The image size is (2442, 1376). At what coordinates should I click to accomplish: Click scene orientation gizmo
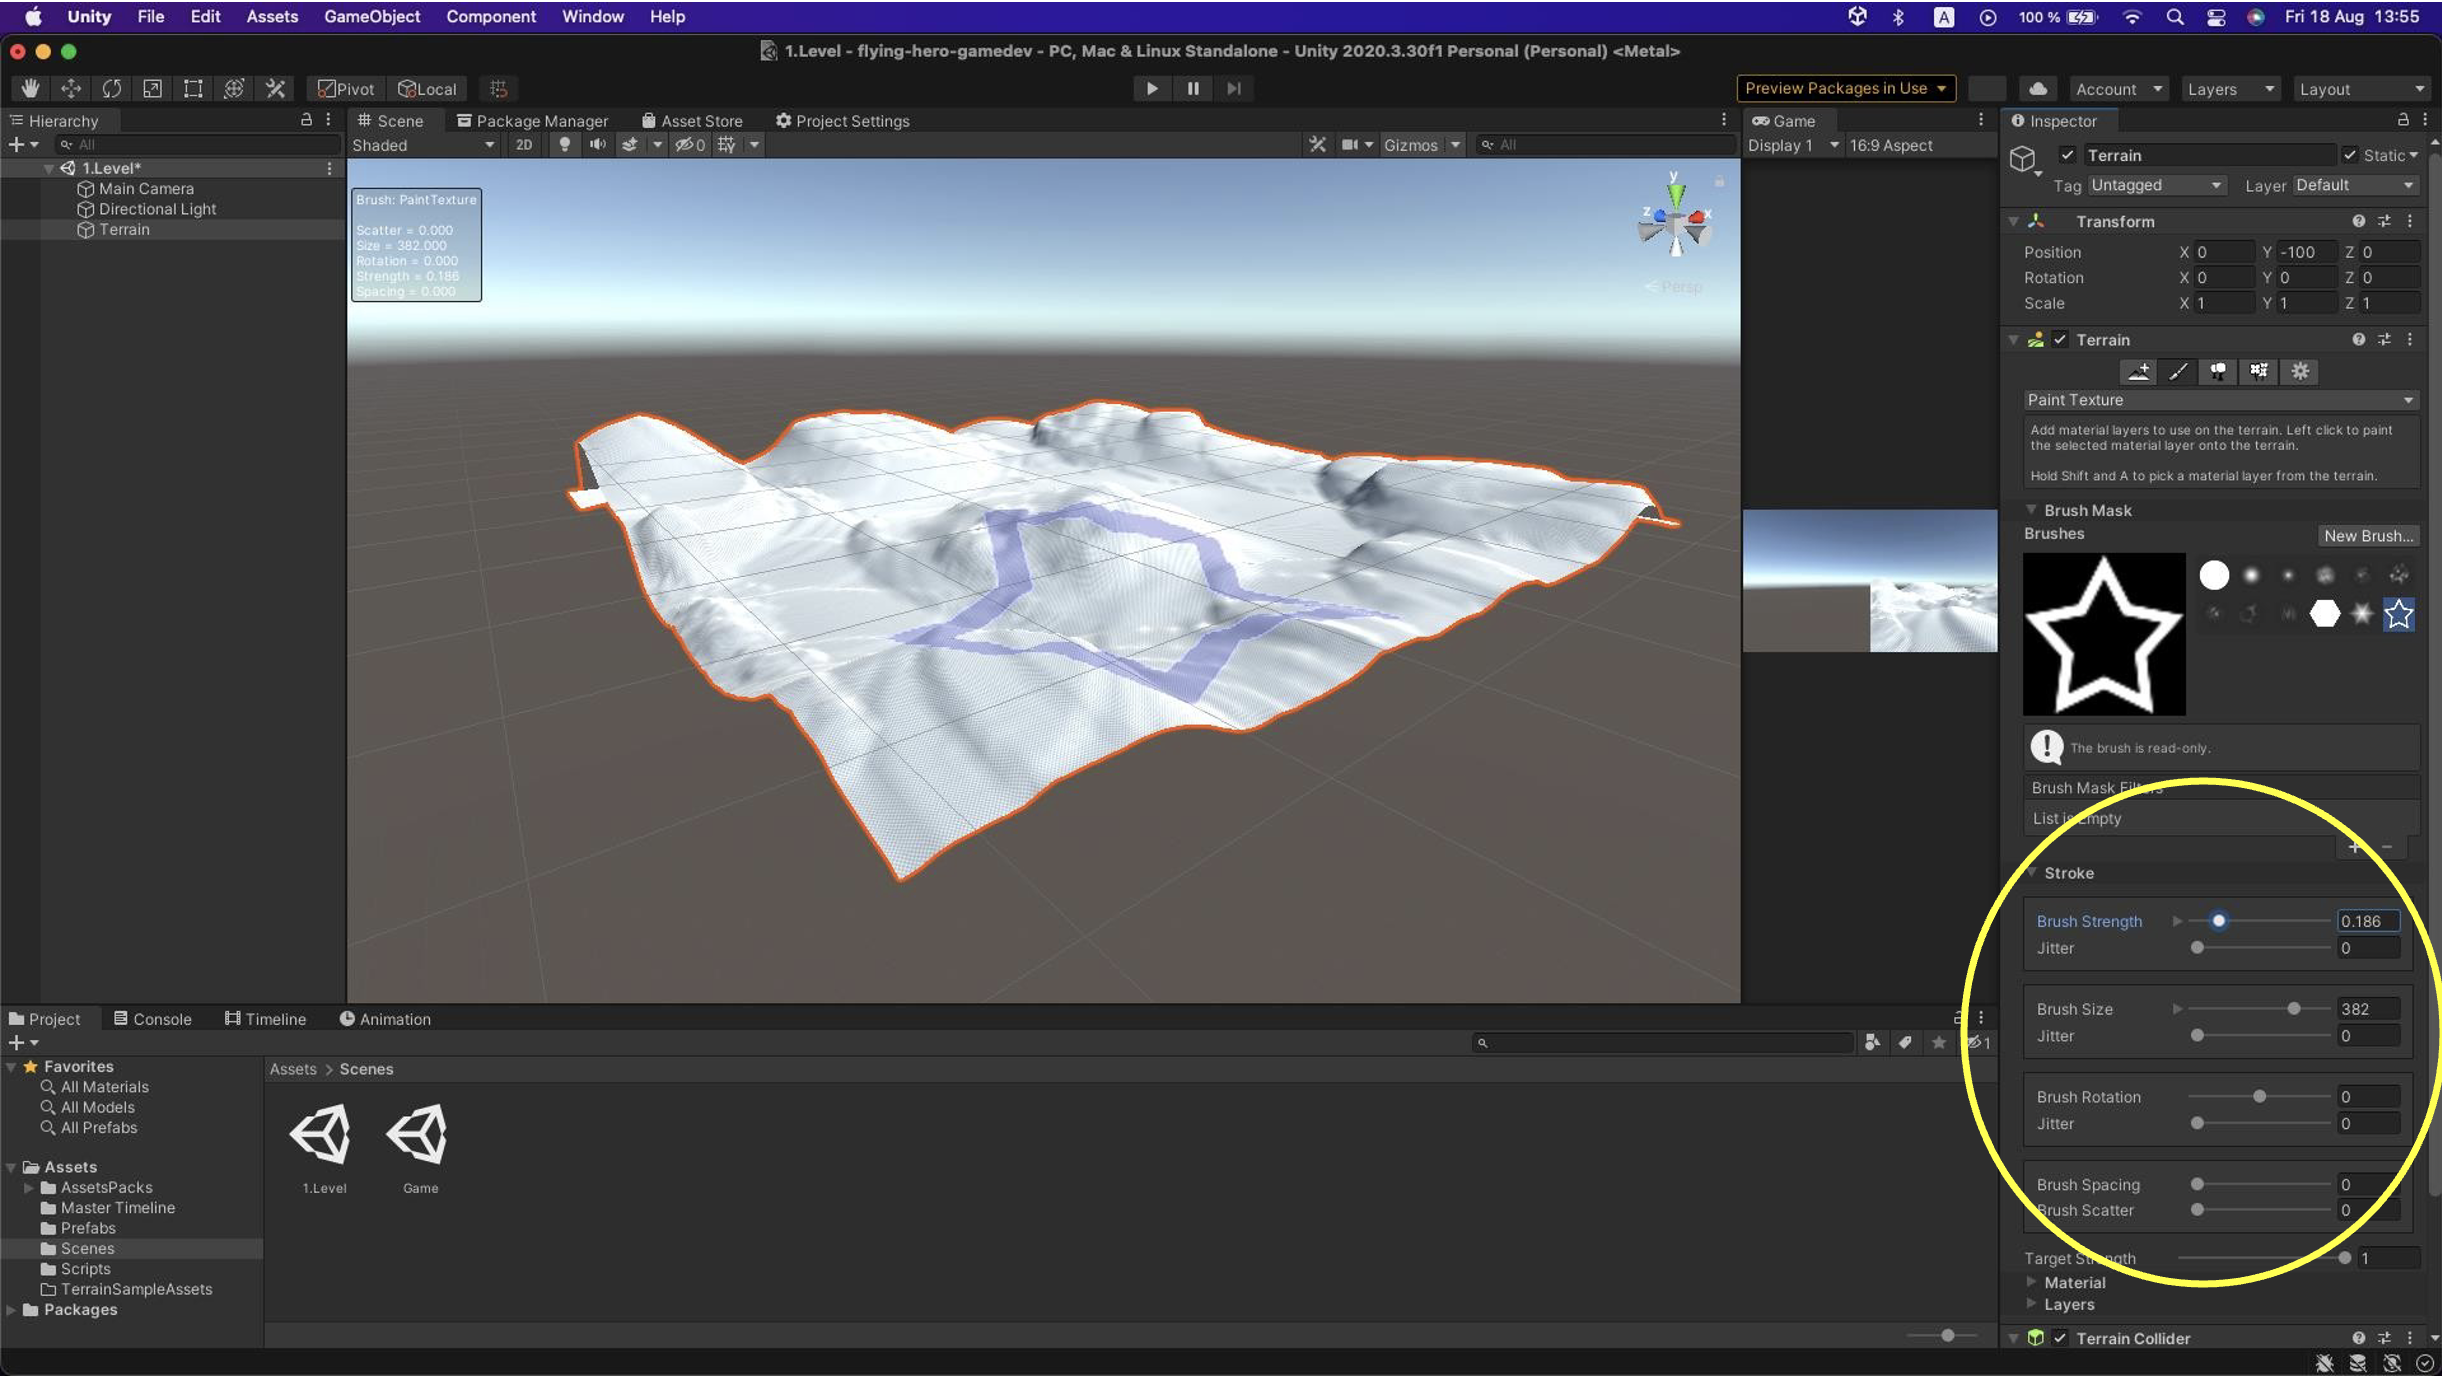point(1675,220)
